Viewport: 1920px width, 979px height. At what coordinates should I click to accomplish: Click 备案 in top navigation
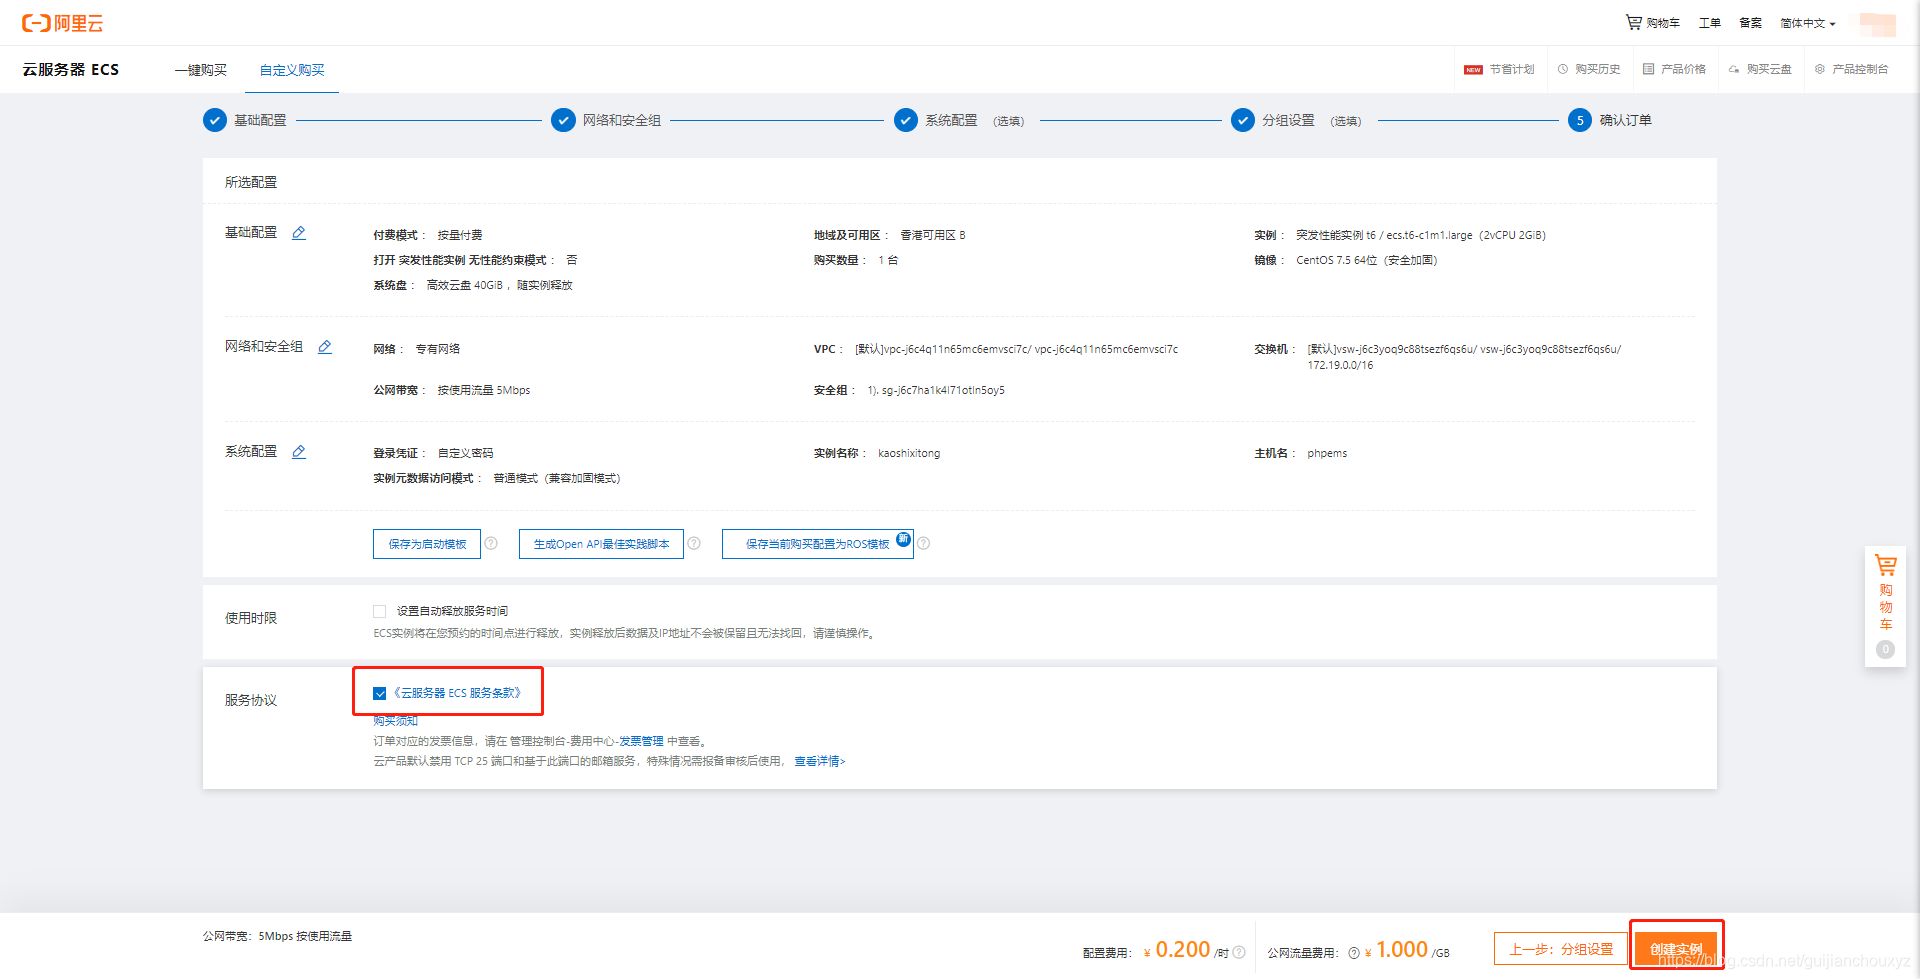pos(1750,22)
